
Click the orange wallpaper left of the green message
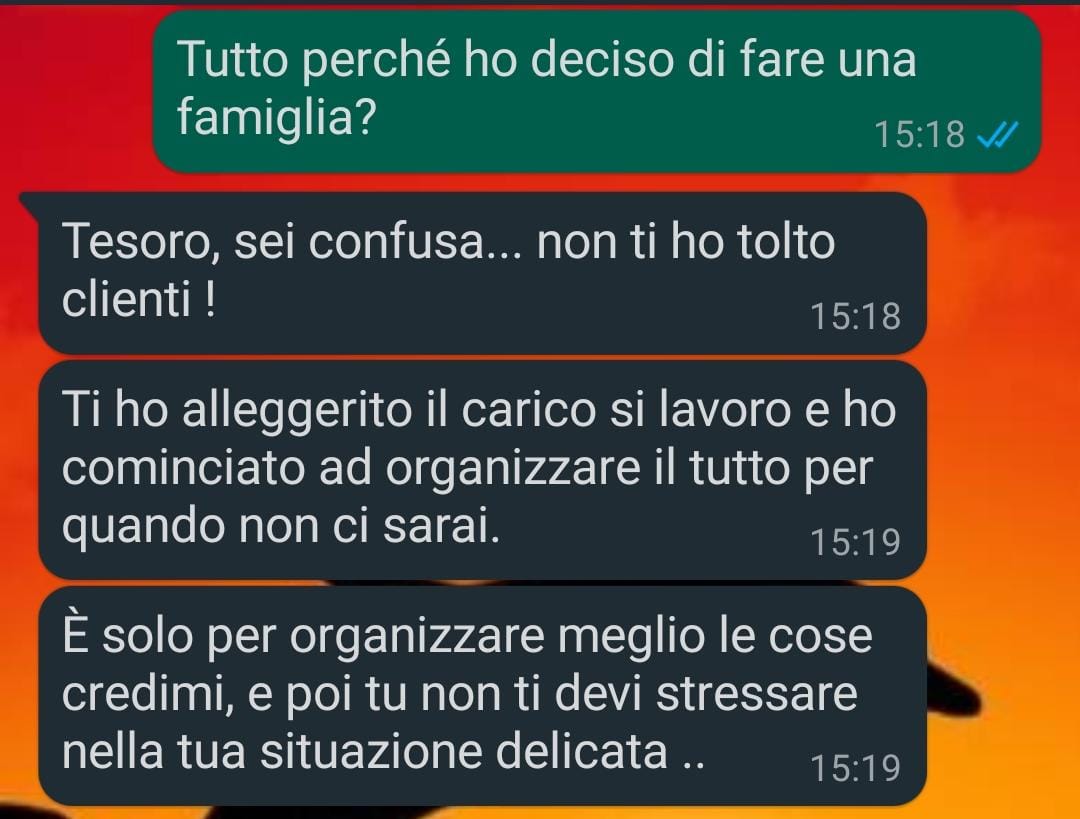click(76, 90)
